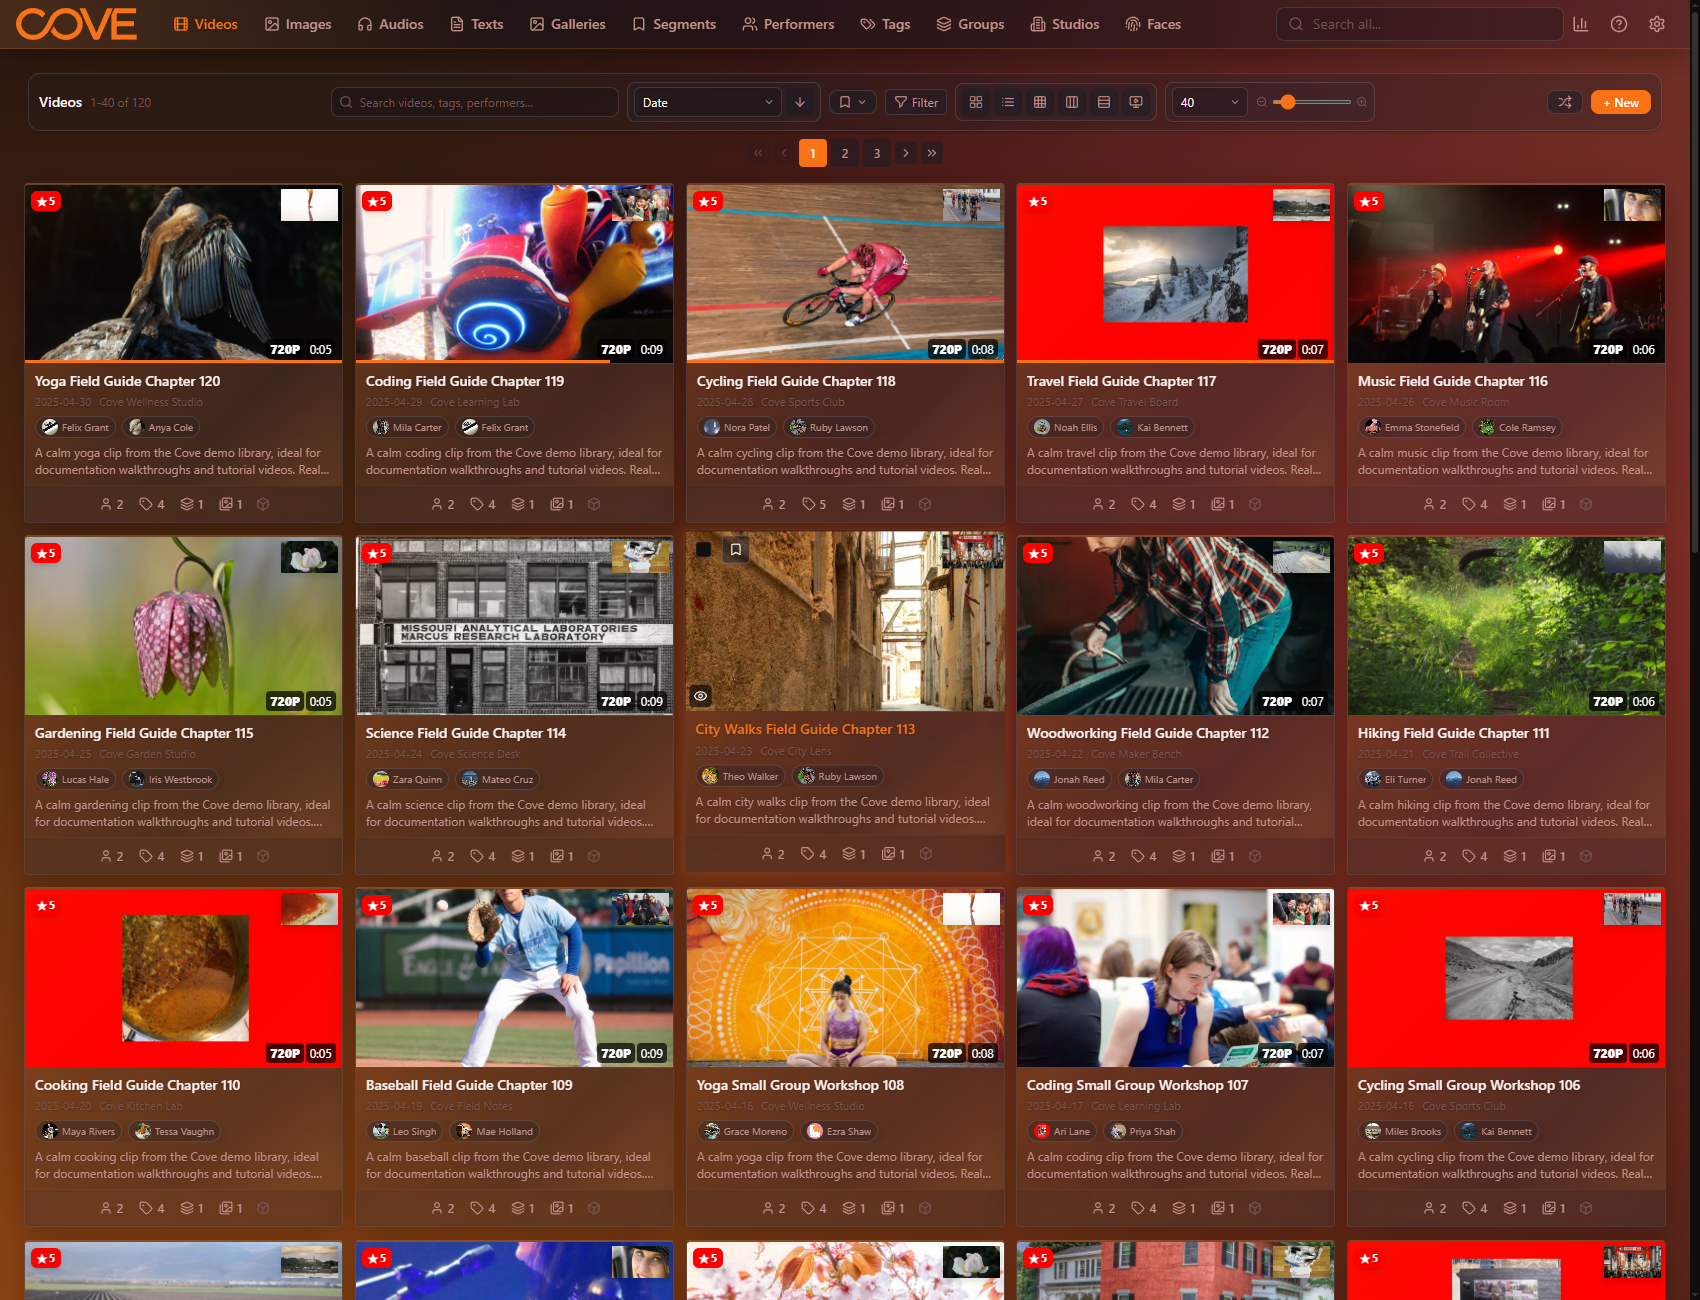1700x1300 pixels.
Task: Click tags count on Woodworking Chapter 112 card
Action: click(1144, 856)
